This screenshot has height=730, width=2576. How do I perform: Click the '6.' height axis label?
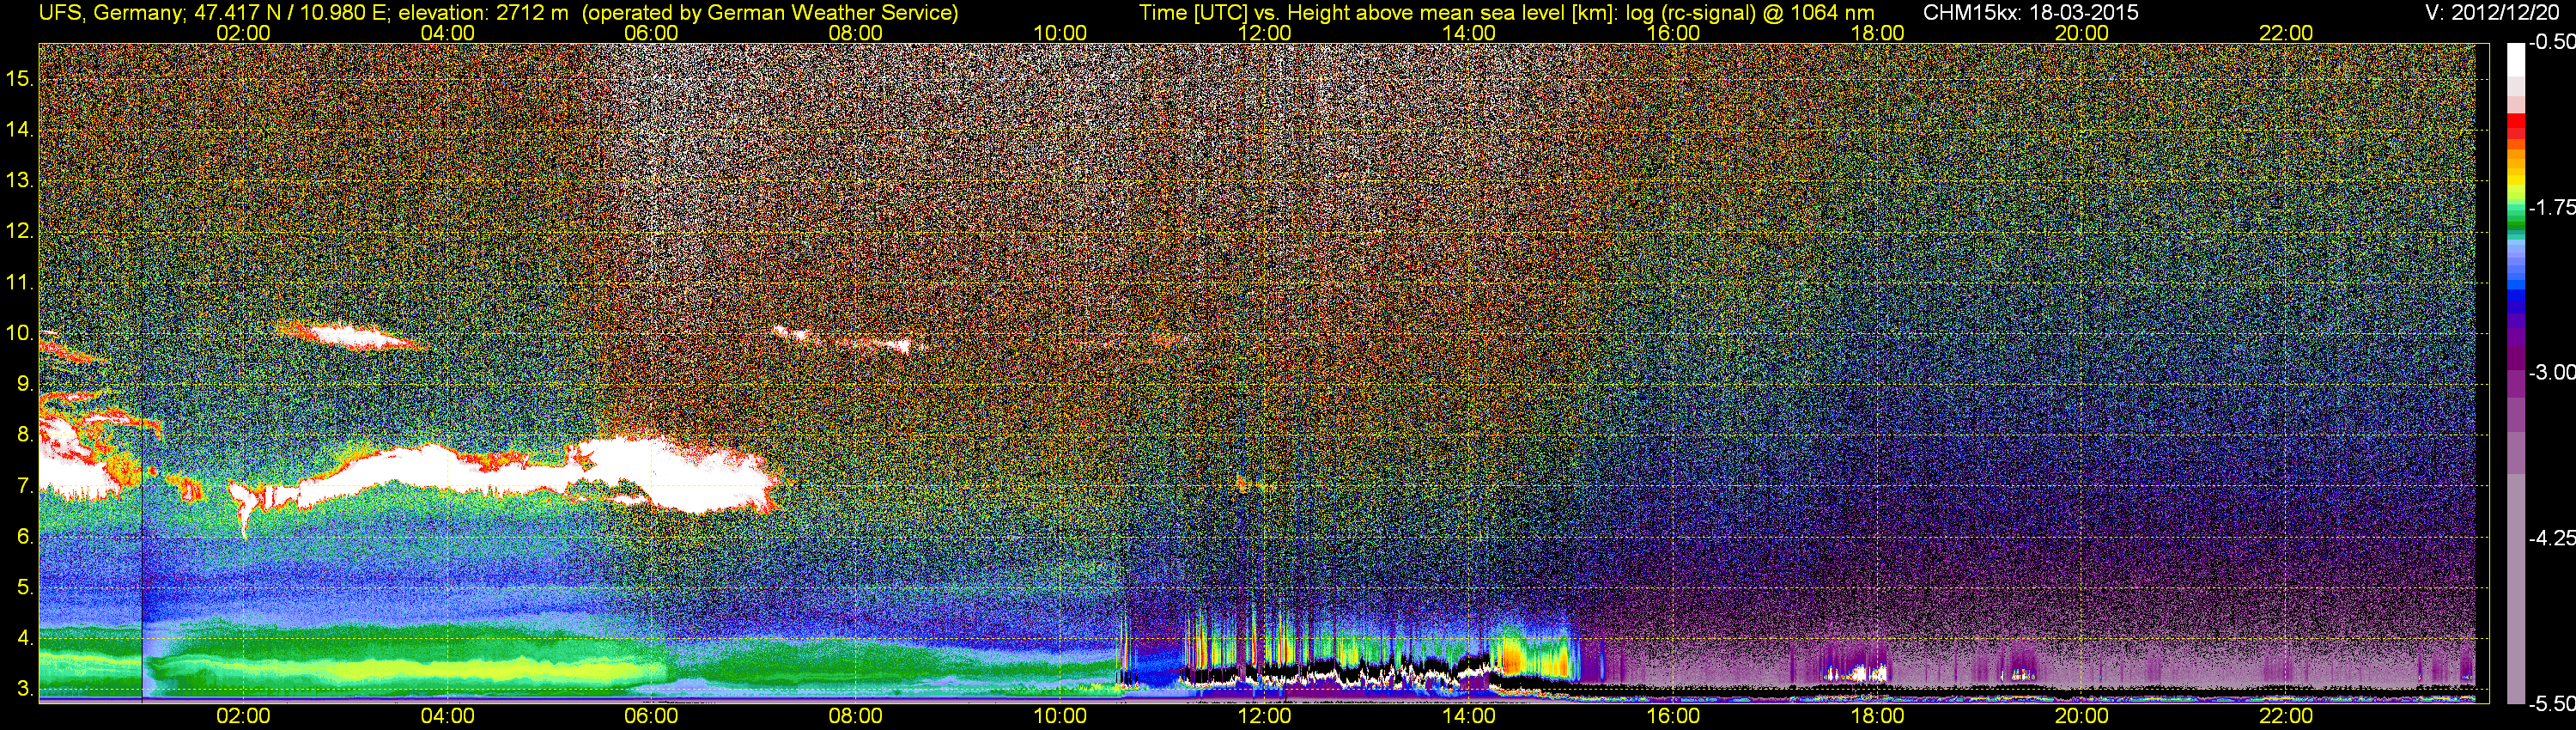click(x=25, y=536)
